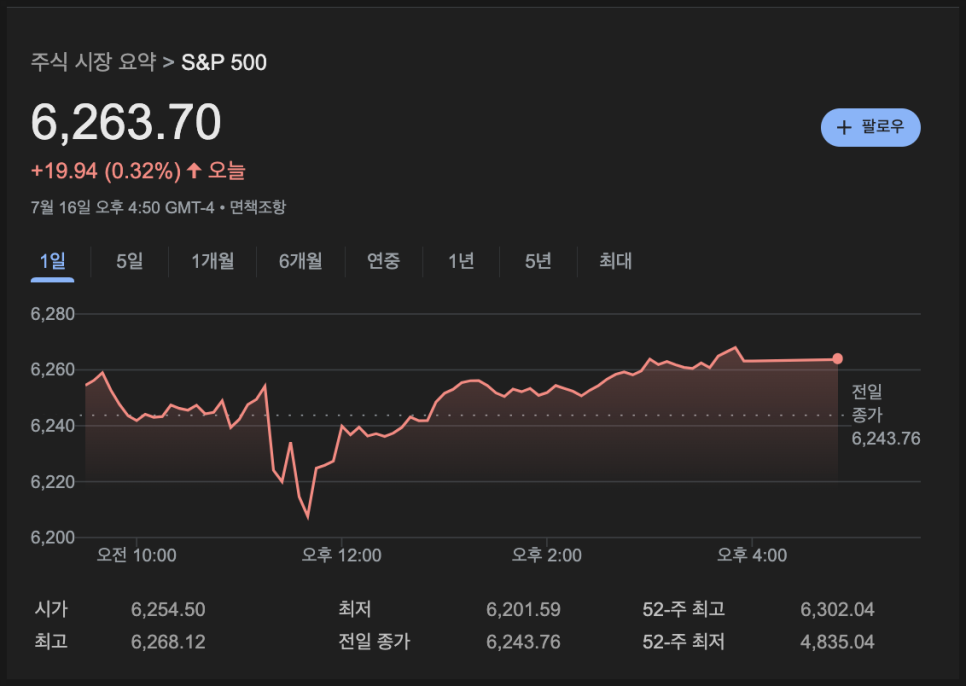Open the 주식 시장 요약 breadcrumb link
Screen dimensions: 966x686
point(93,62)
